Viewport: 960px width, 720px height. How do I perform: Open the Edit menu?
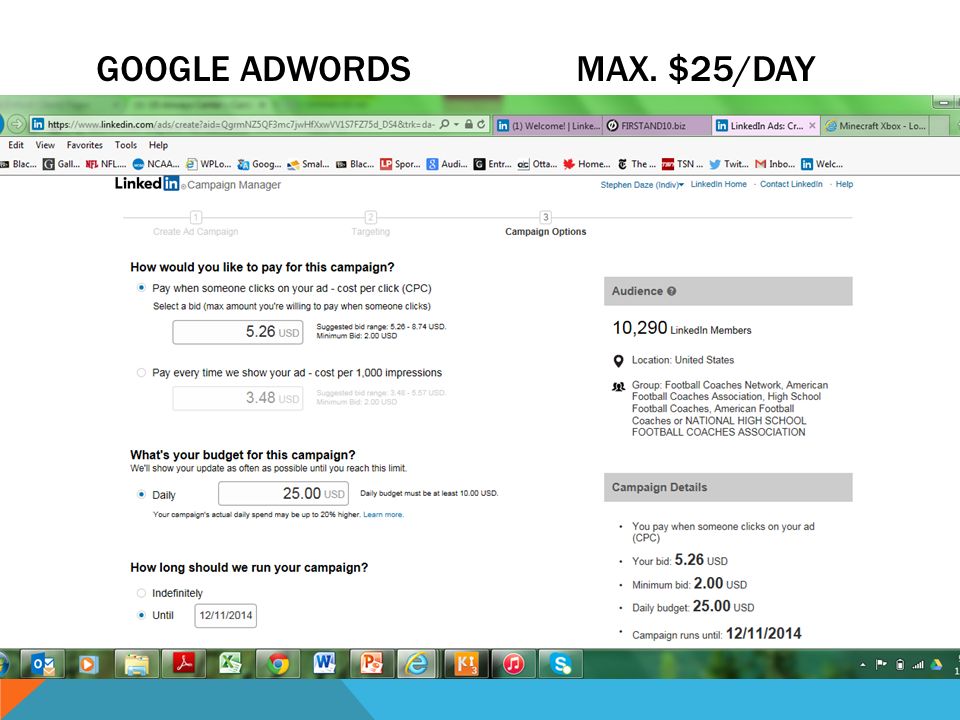click(16, 145)
